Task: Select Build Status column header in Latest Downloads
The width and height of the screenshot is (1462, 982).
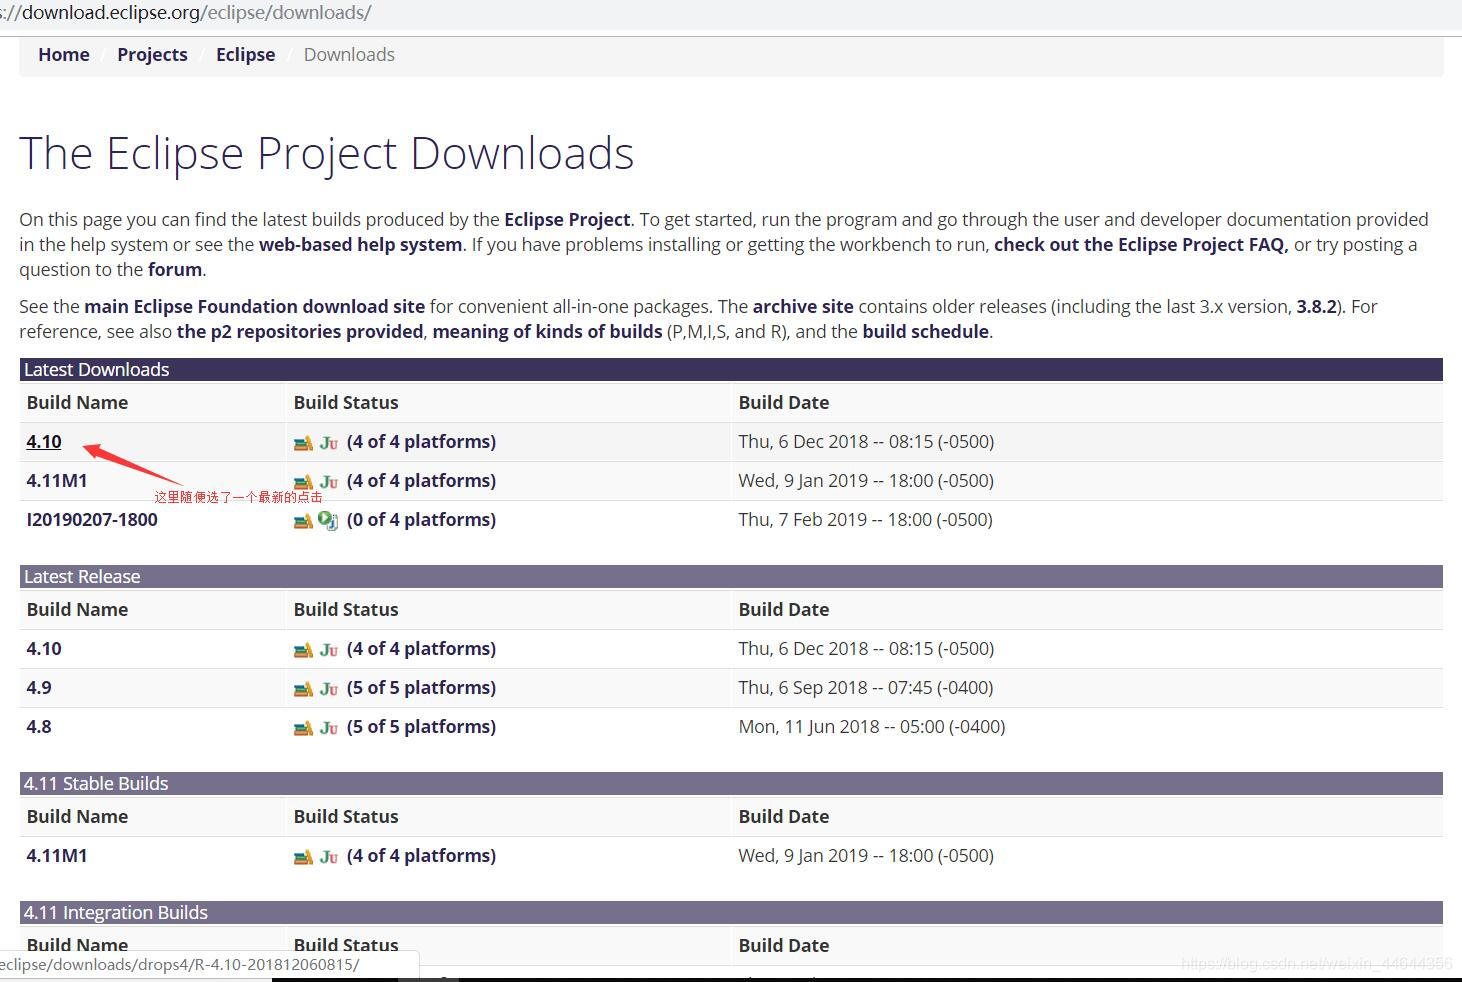Action: coord(346,402)
